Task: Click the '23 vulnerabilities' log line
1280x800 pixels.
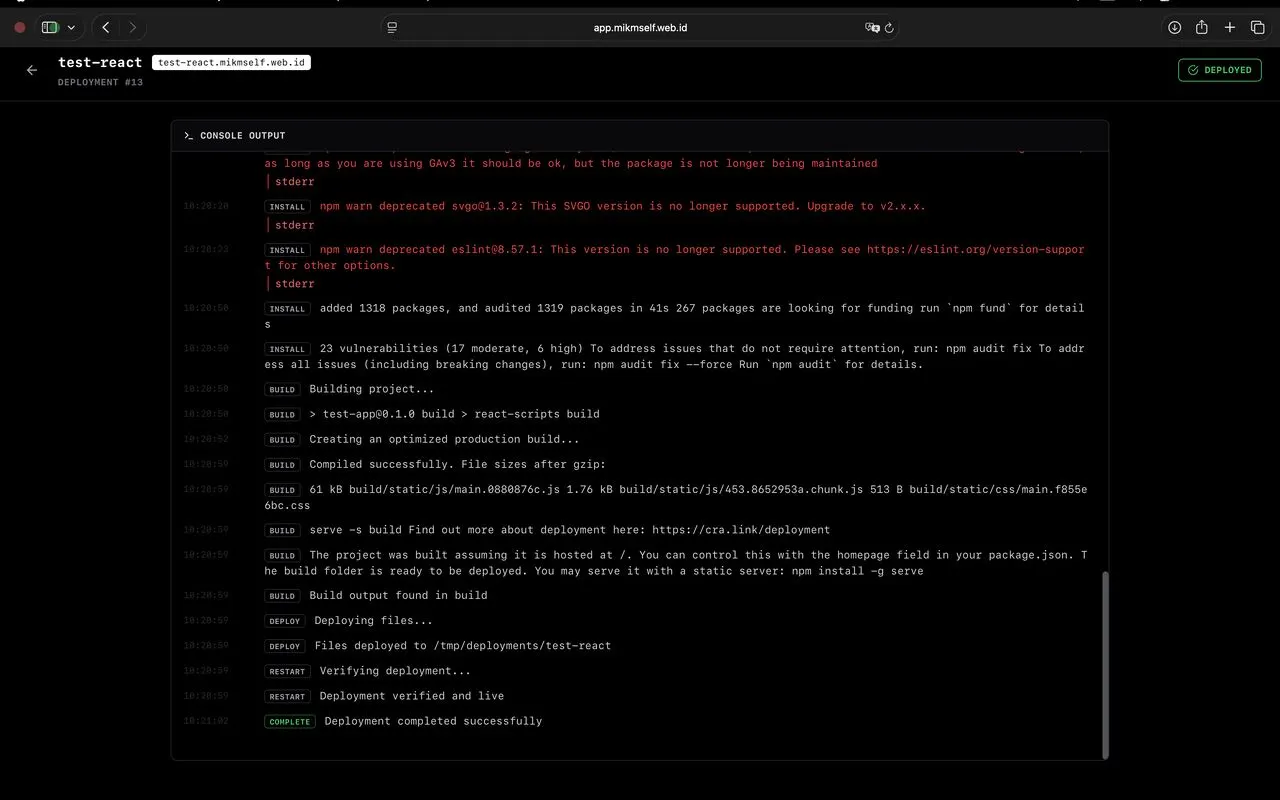Action: 674,356
